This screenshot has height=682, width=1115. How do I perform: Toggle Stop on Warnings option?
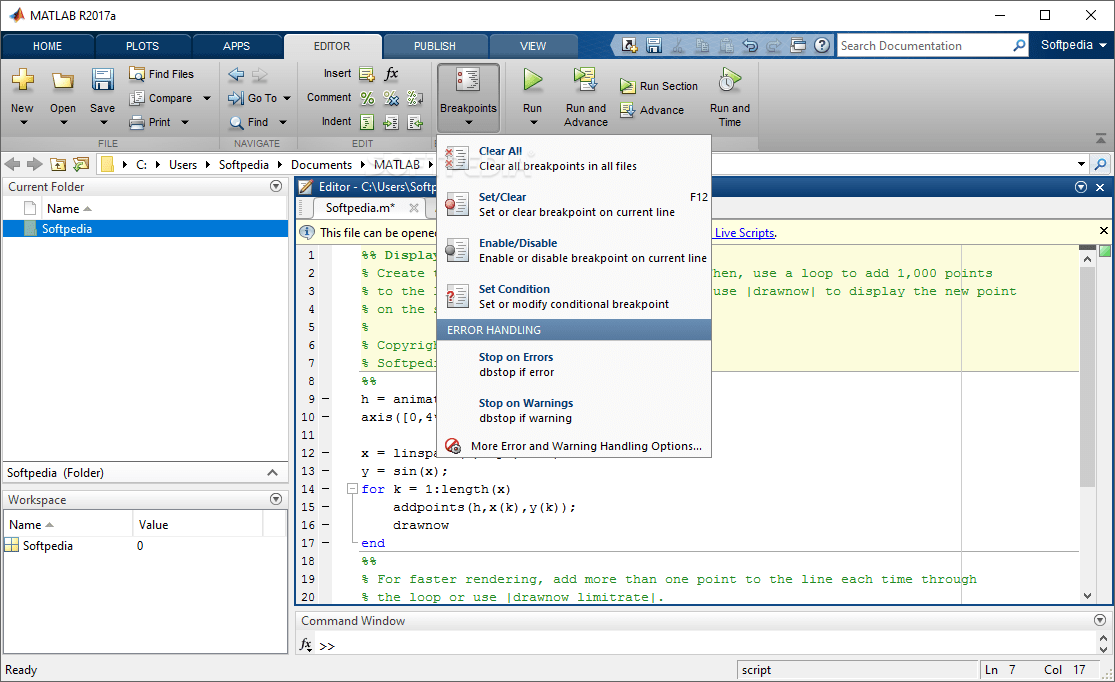(x=574, y=410)
